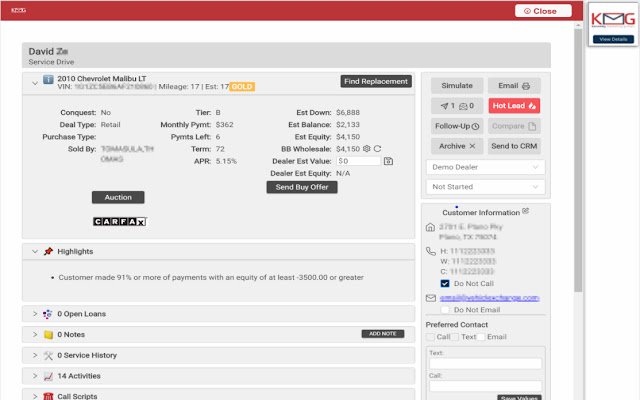Click the vertical scrollbar thumb

point(578,160)
